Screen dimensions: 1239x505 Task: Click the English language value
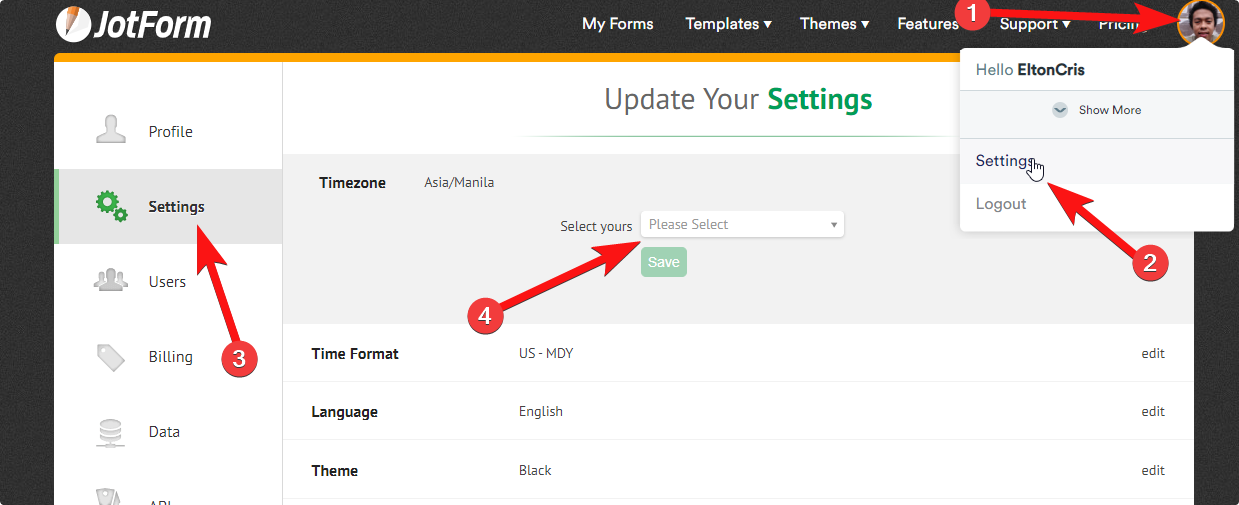[541, 411]
